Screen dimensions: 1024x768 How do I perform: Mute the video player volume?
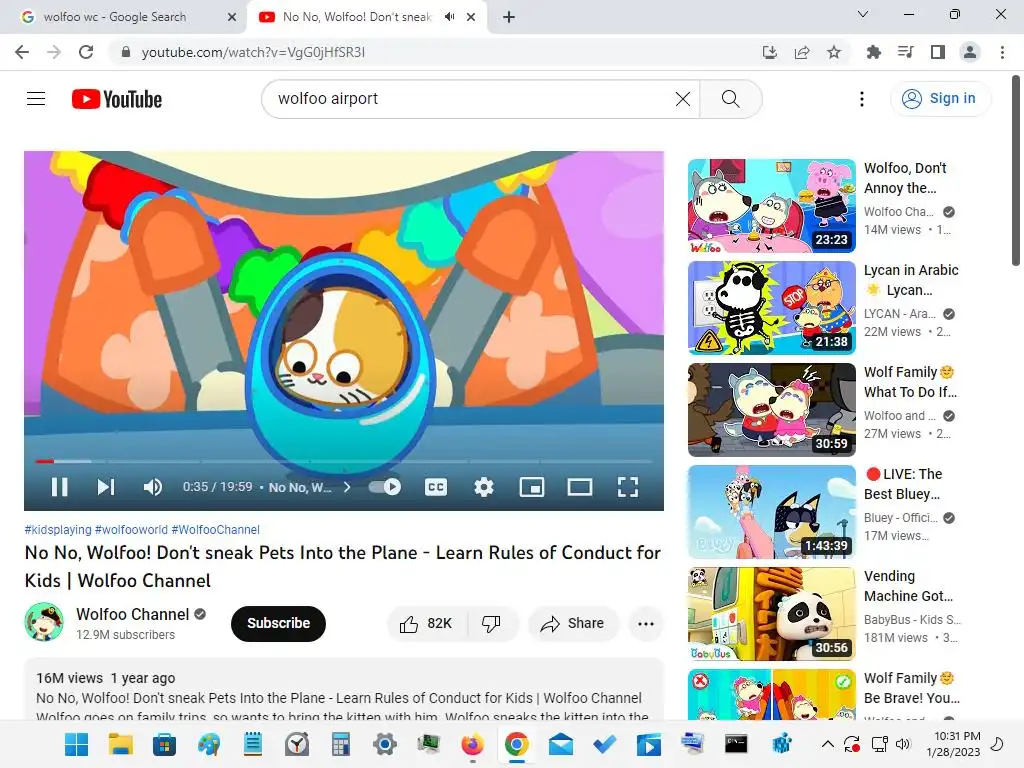point(153,487)
